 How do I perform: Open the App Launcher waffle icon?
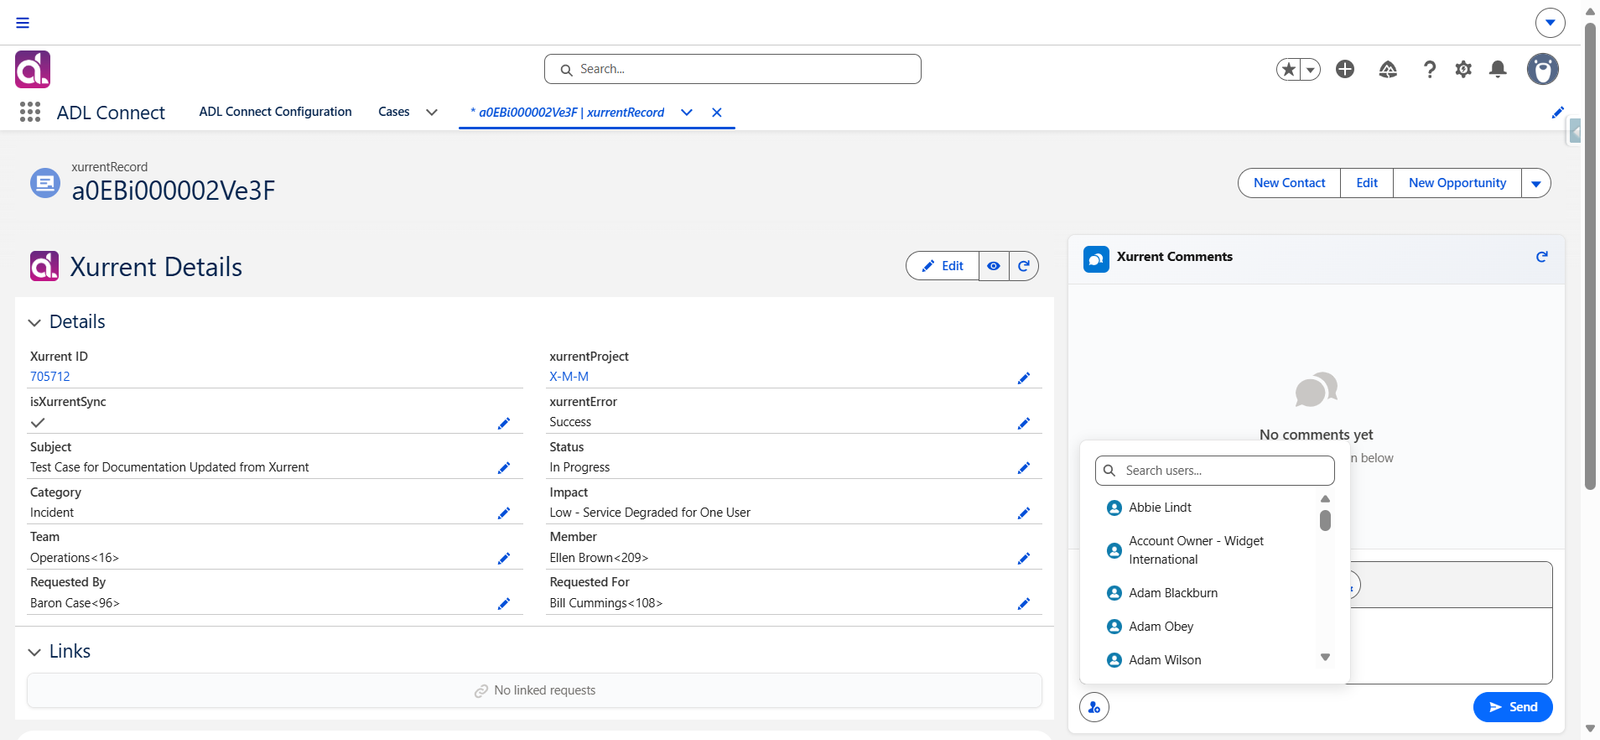(30, 112)
